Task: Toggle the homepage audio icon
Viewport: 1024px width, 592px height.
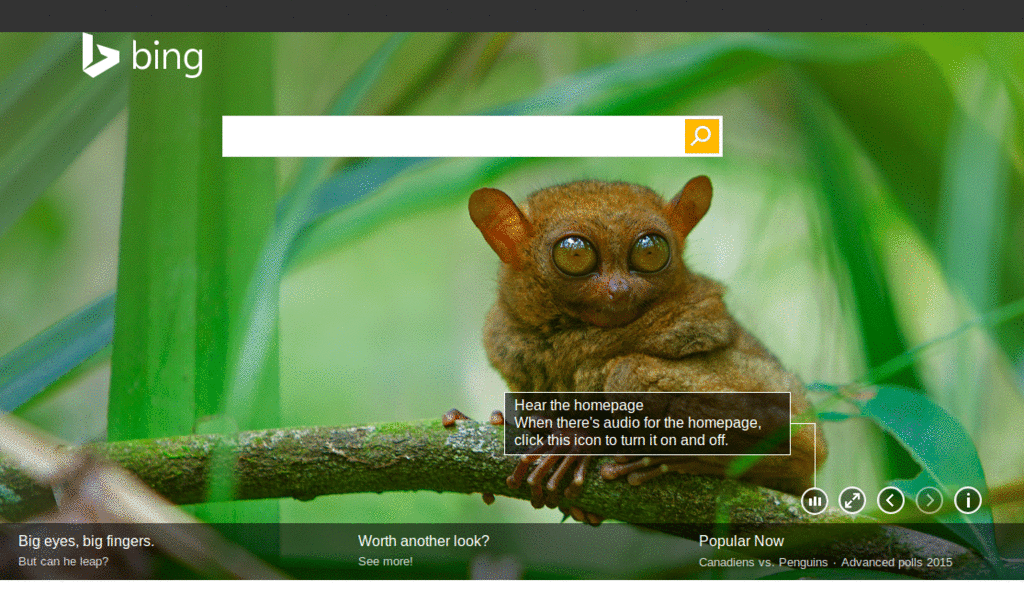Action: tap(814, 501)
